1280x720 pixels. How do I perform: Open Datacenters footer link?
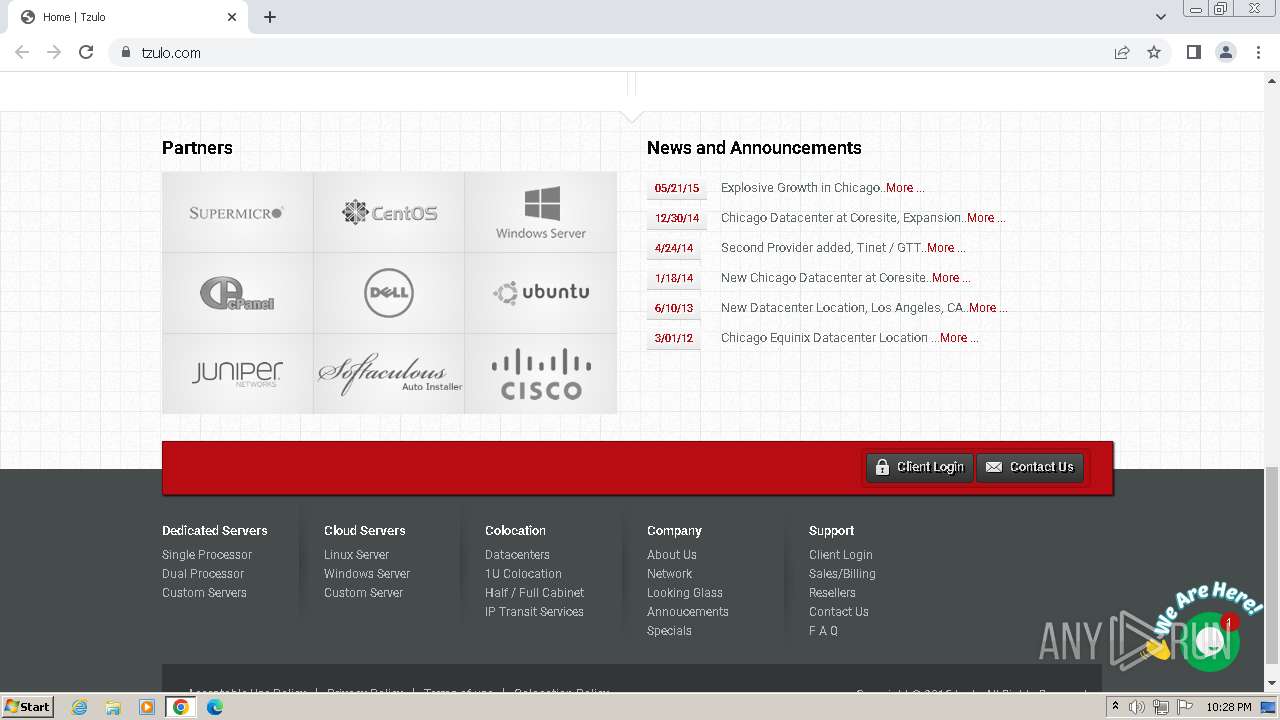pos(517,555)
